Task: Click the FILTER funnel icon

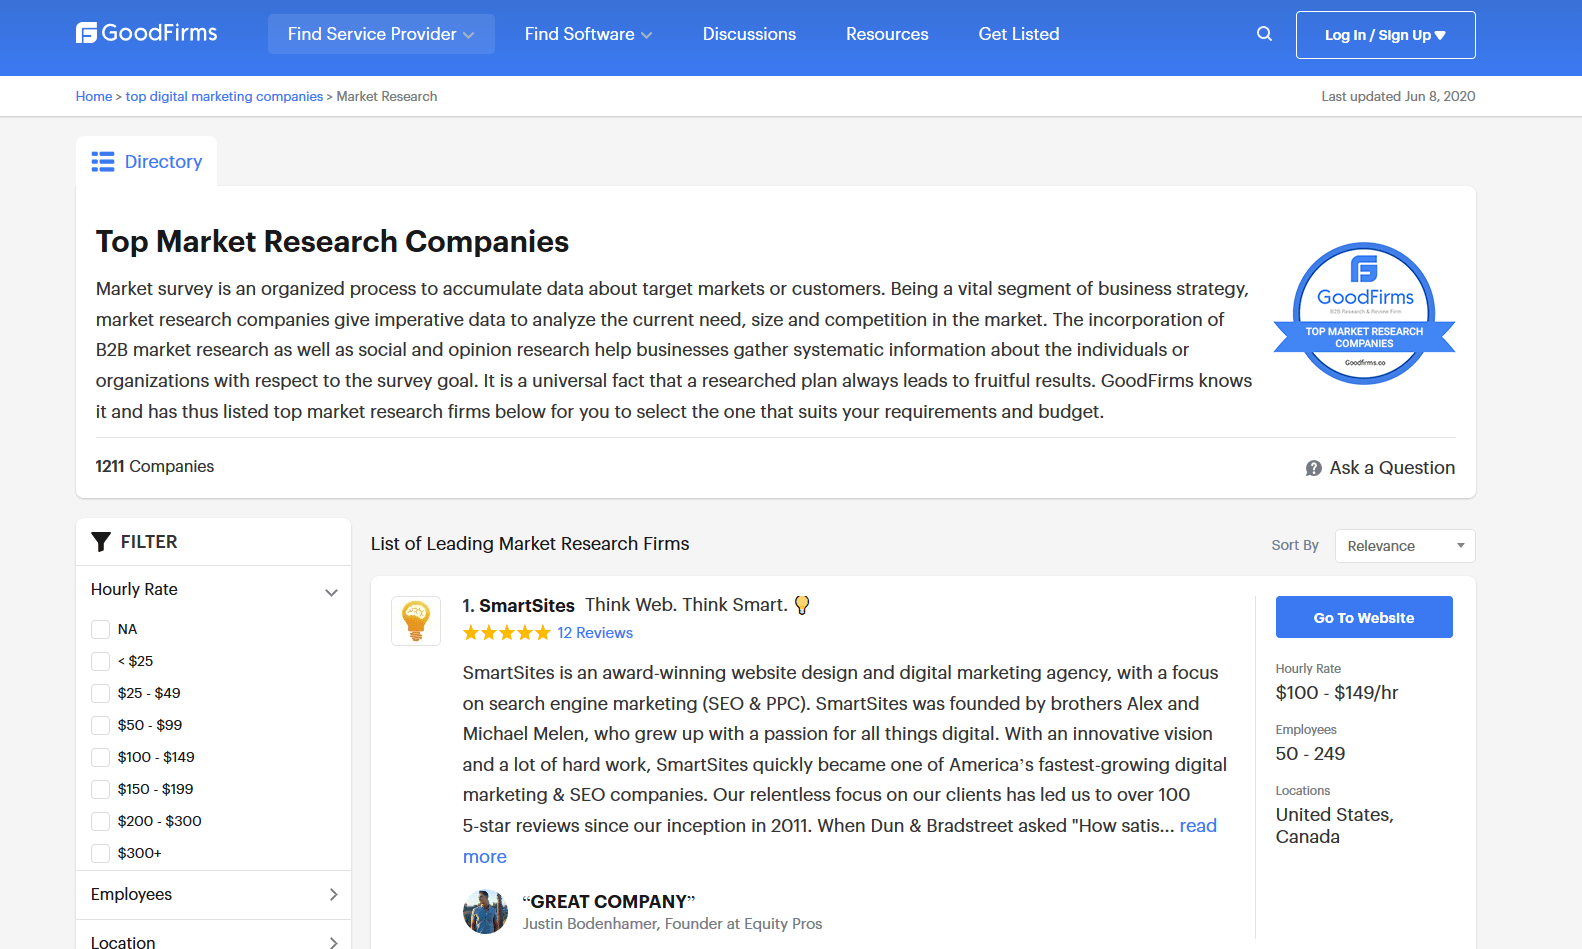Action: [x=101, y=542]
